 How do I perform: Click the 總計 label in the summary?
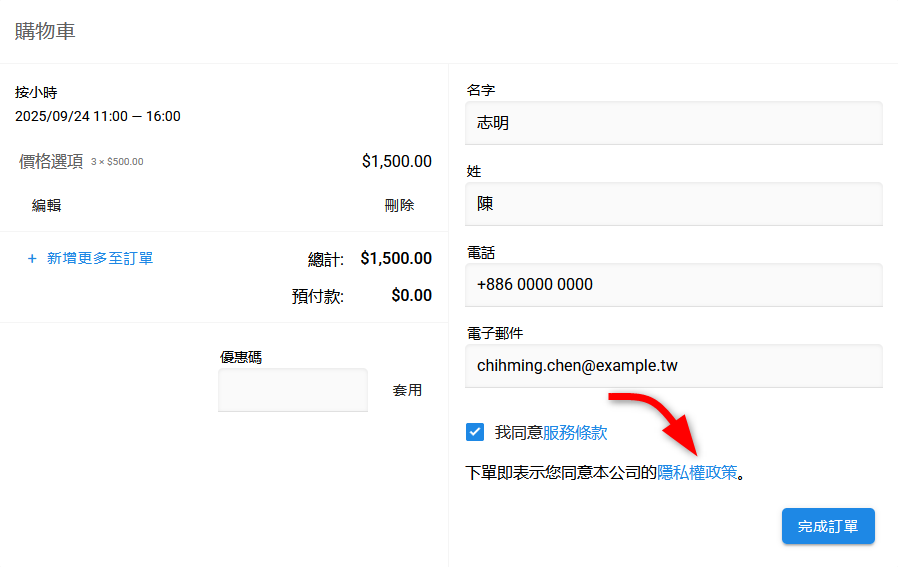point(326,260)
